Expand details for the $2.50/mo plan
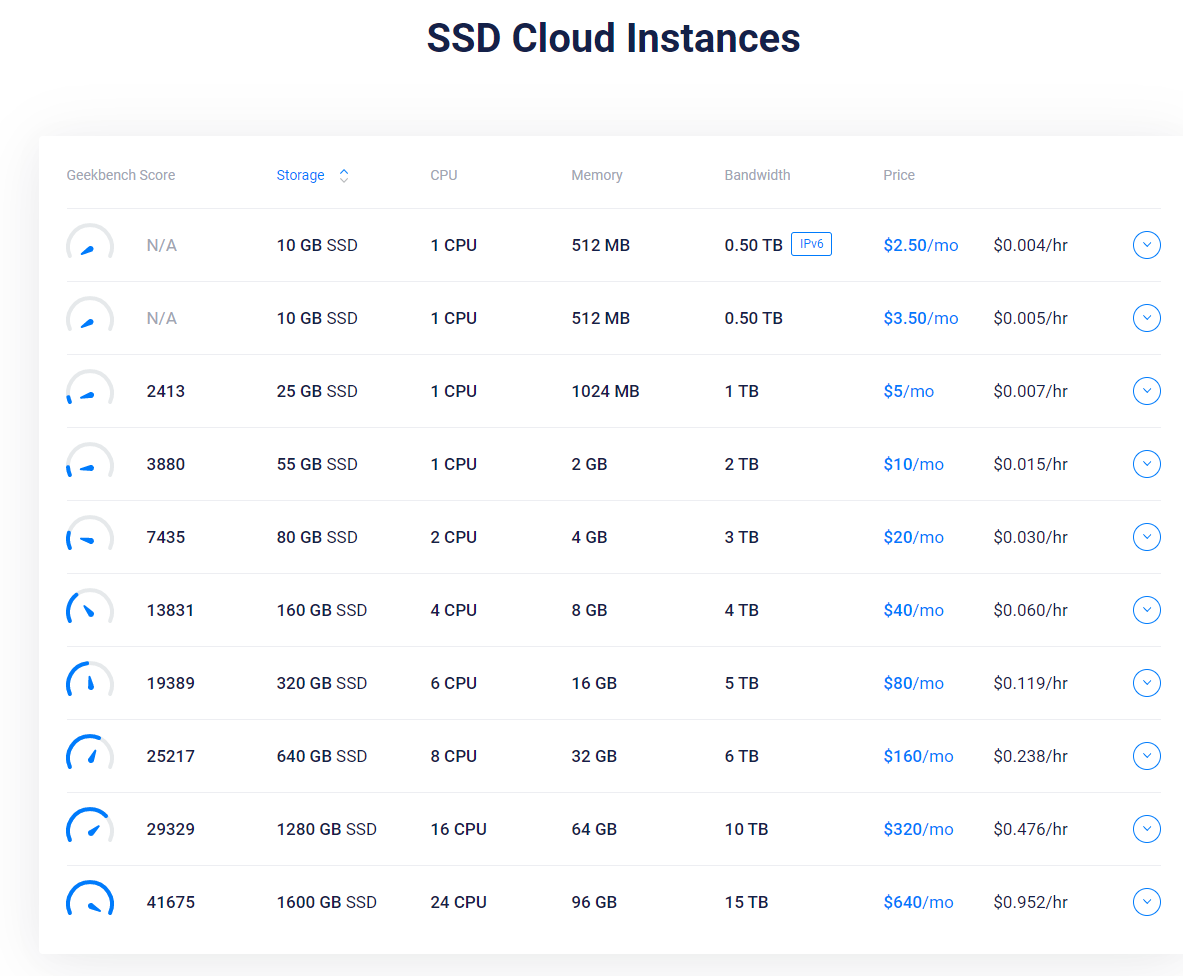1183x976 pixels. tap(1146, 245)
